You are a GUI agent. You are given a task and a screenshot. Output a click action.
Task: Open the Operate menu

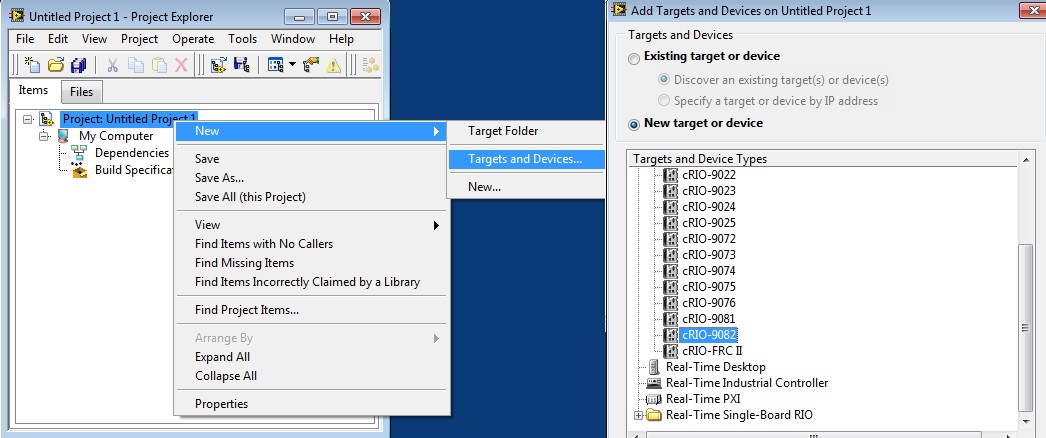tap(193, 39)
